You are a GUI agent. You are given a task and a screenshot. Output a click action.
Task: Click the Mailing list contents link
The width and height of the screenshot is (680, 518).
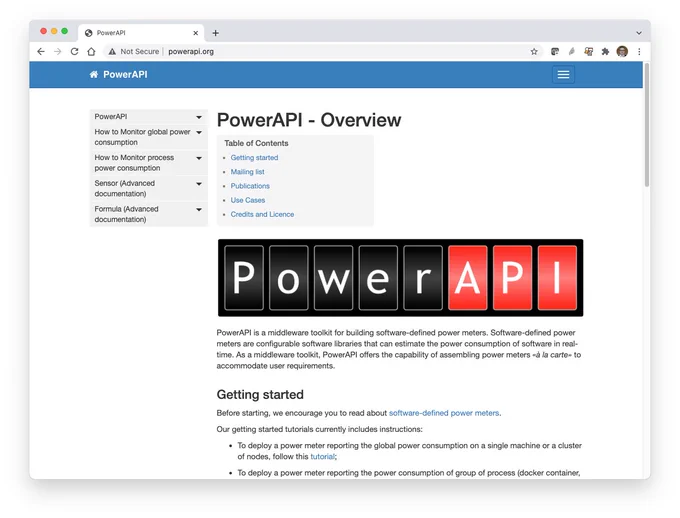point(247,172)
